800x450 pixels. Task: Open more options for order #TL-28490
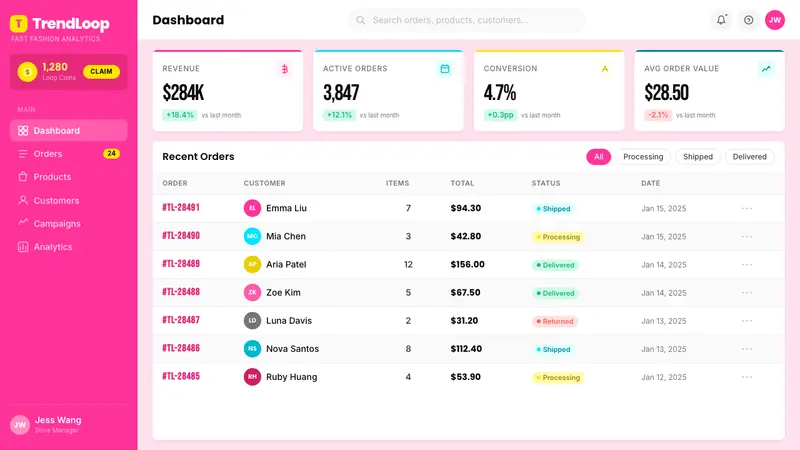747,236
